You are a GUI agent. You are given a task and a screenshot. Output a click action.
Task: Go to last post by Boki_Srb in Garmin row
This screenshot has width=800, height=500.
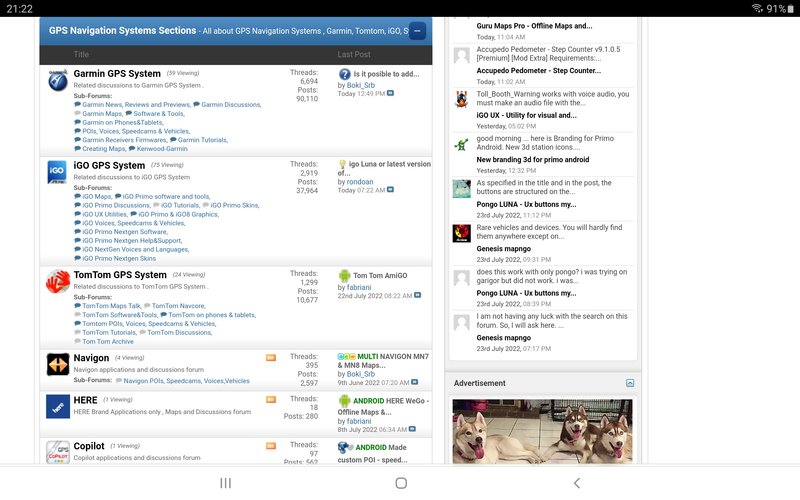click(390, 93)
